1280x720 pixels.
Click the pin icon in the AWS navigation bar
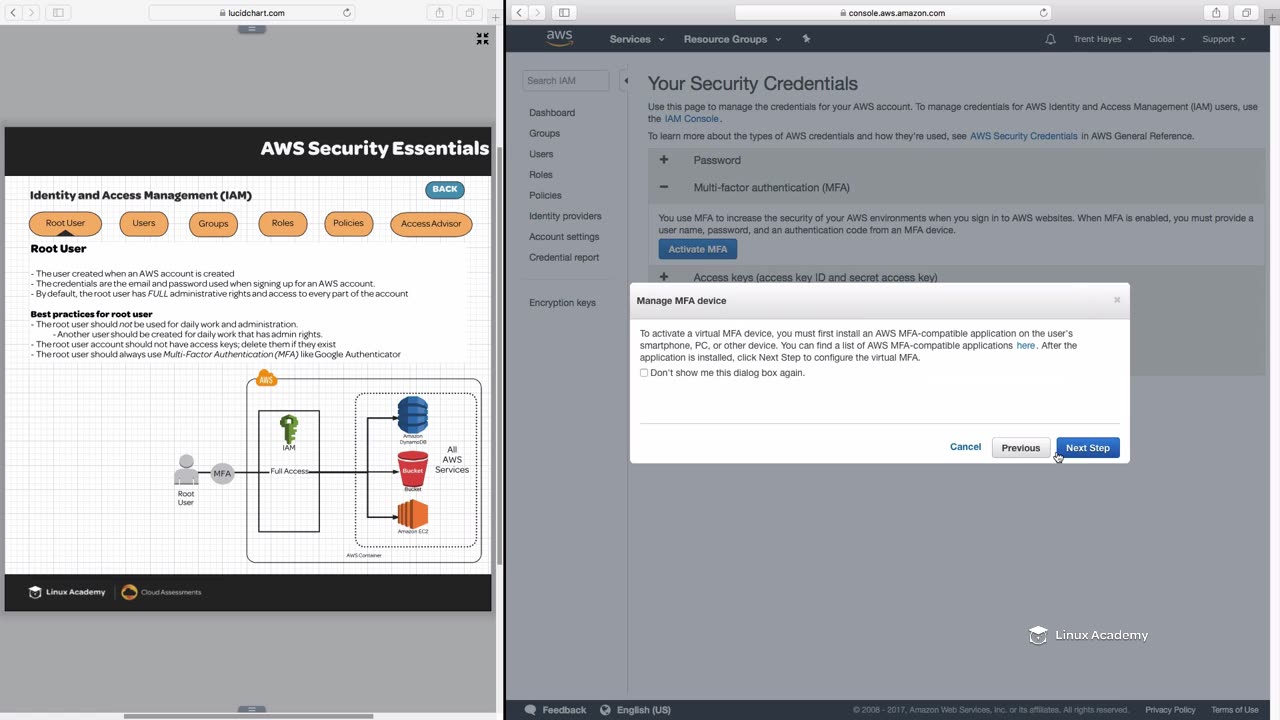click(x=806, y=39)
